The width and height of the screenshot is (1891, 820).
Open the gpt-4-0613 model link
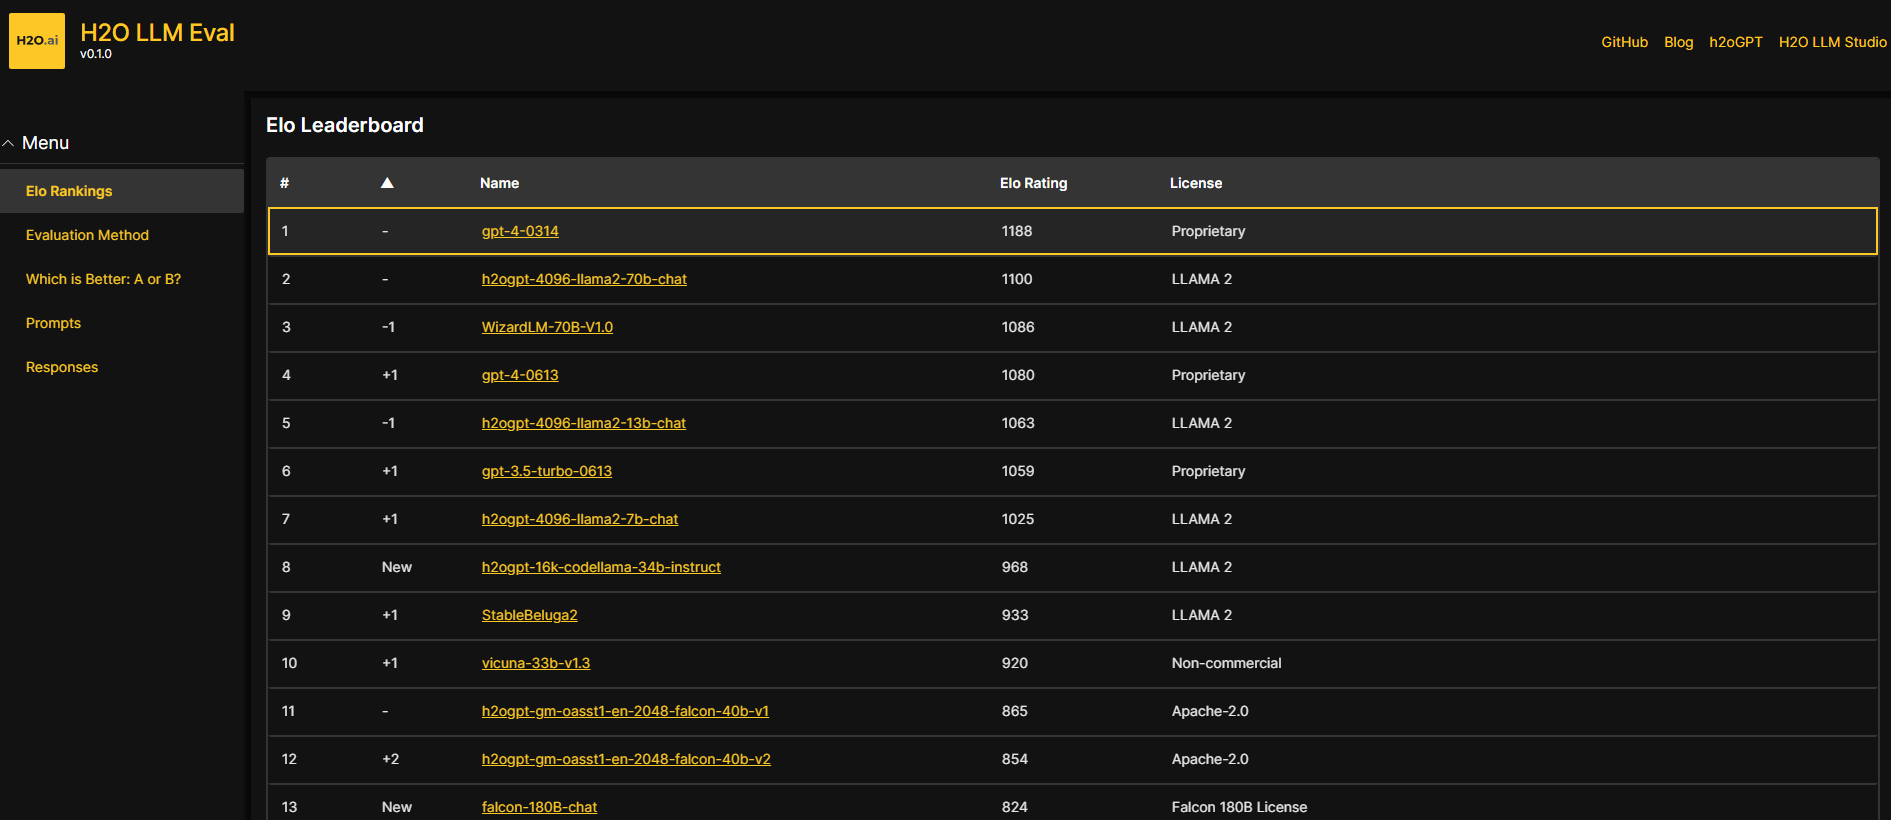[520, 375]
